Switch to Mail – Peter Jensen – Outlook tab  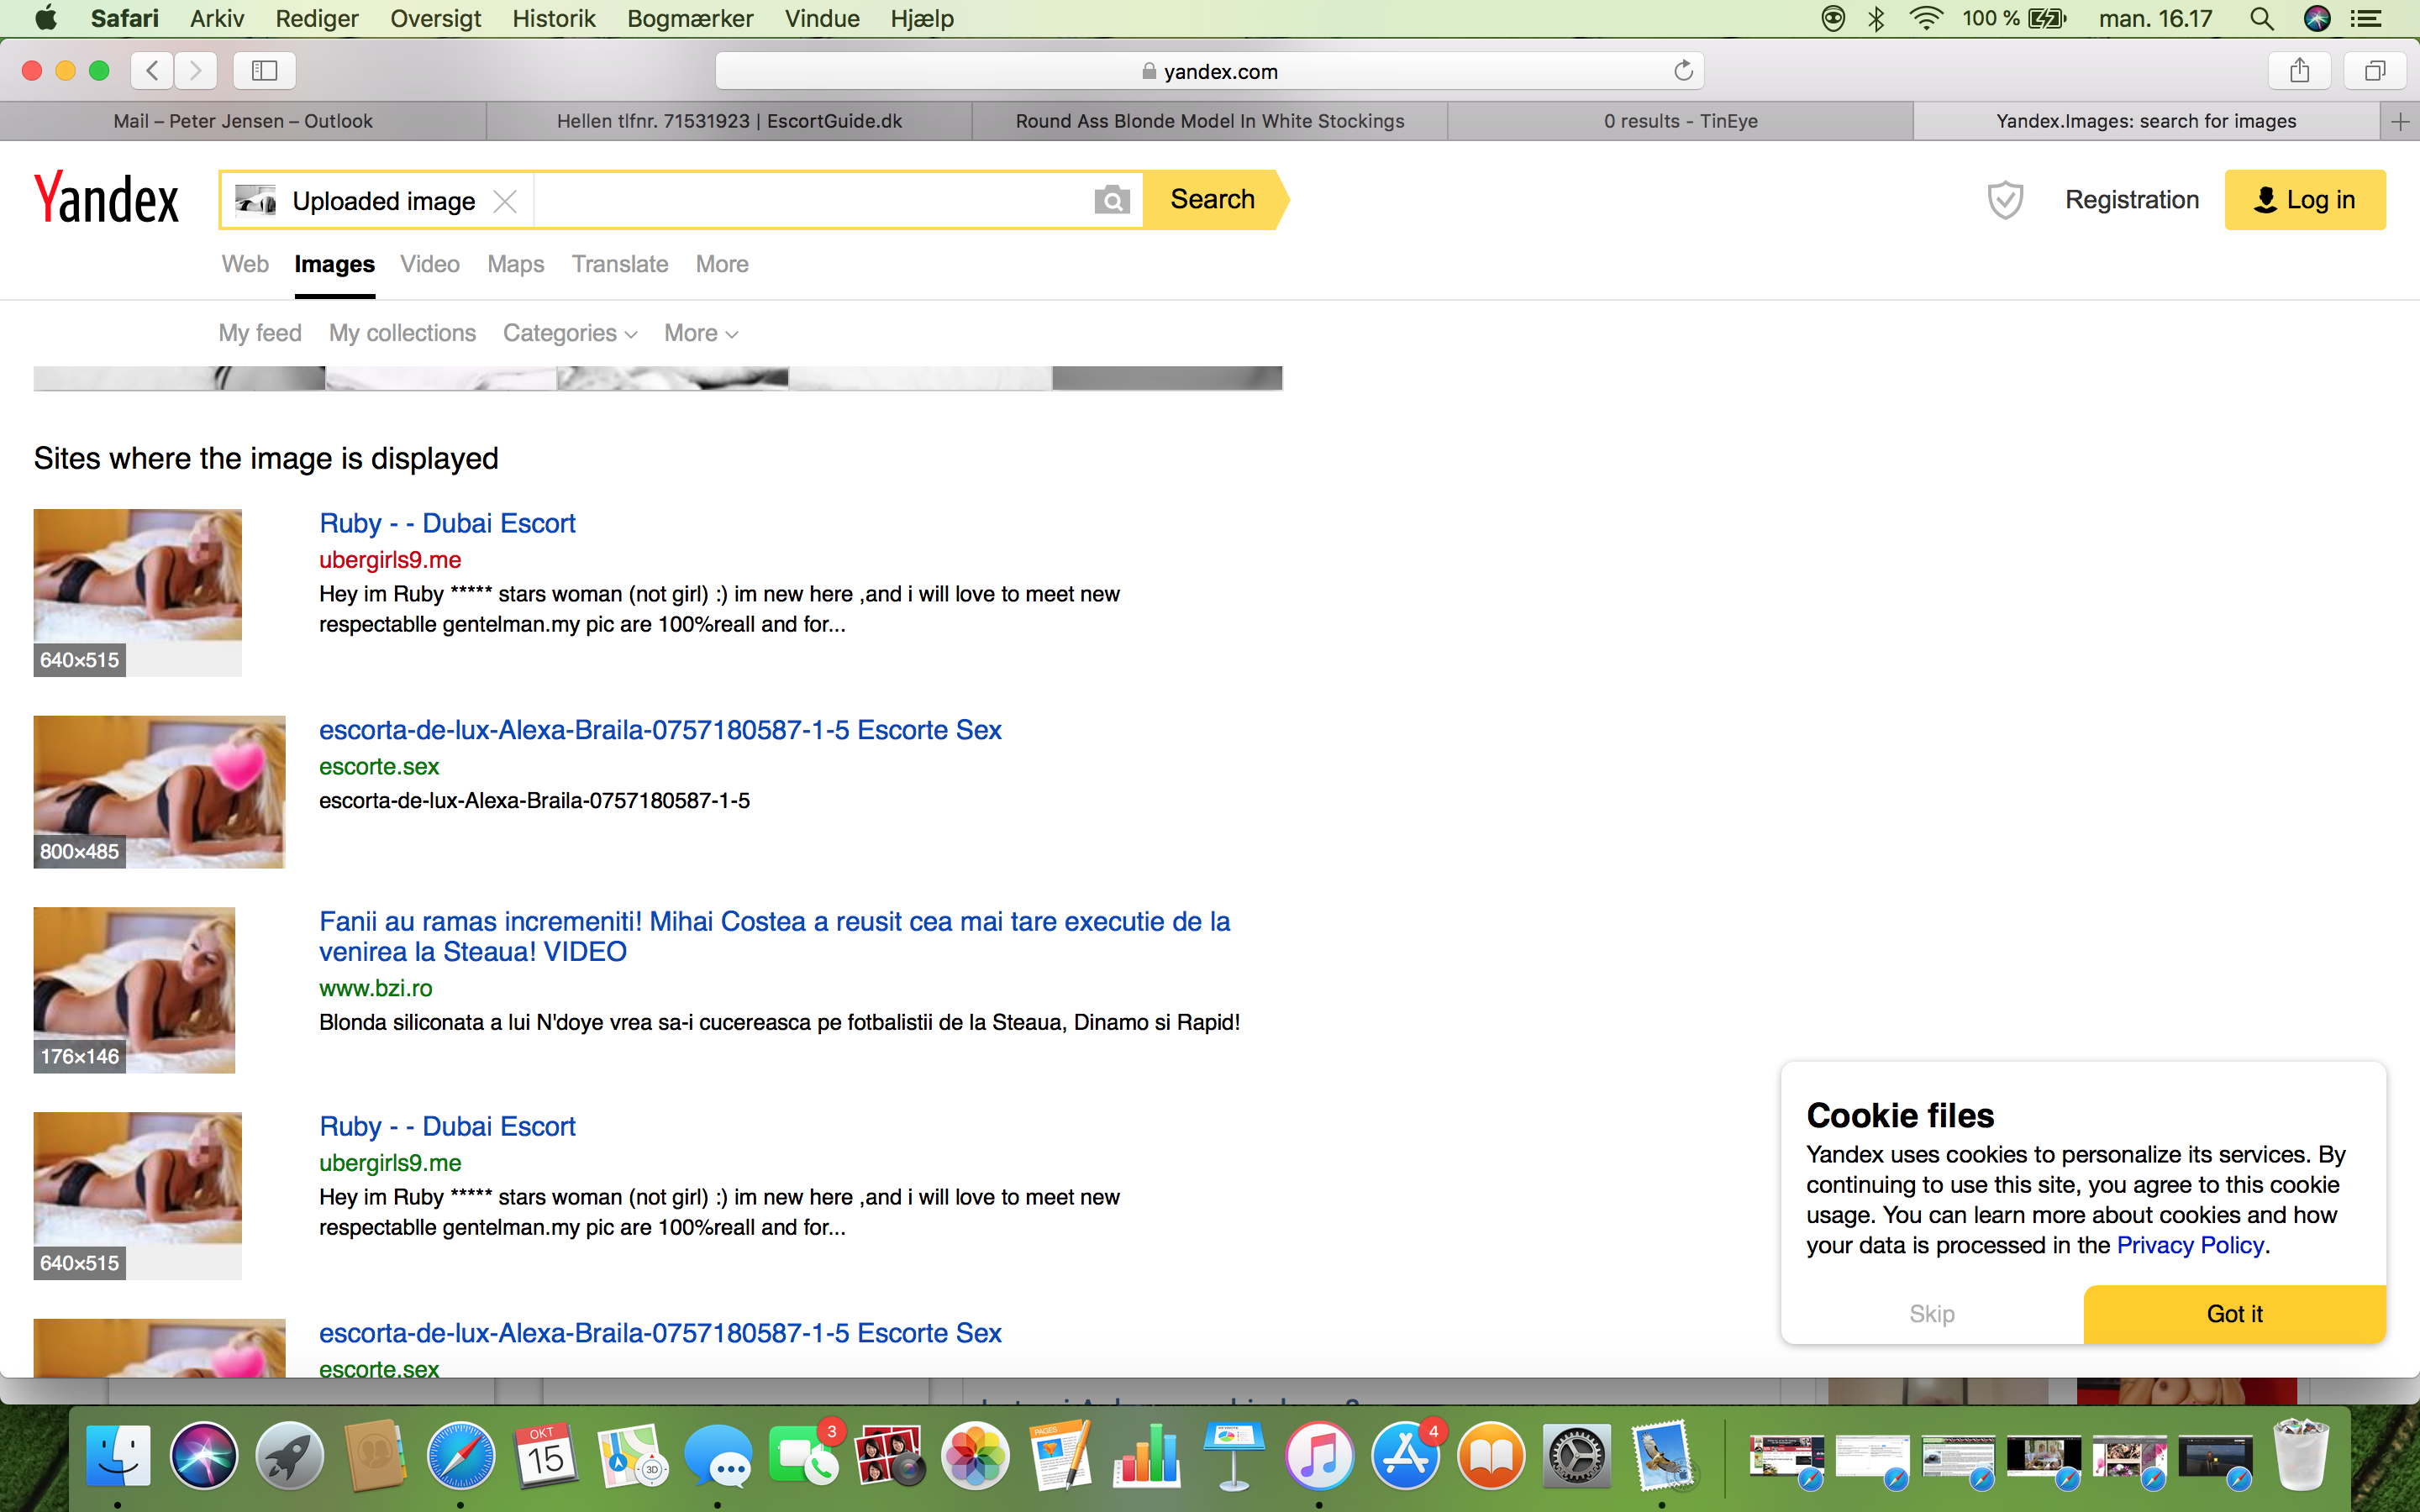coord(243,121)
